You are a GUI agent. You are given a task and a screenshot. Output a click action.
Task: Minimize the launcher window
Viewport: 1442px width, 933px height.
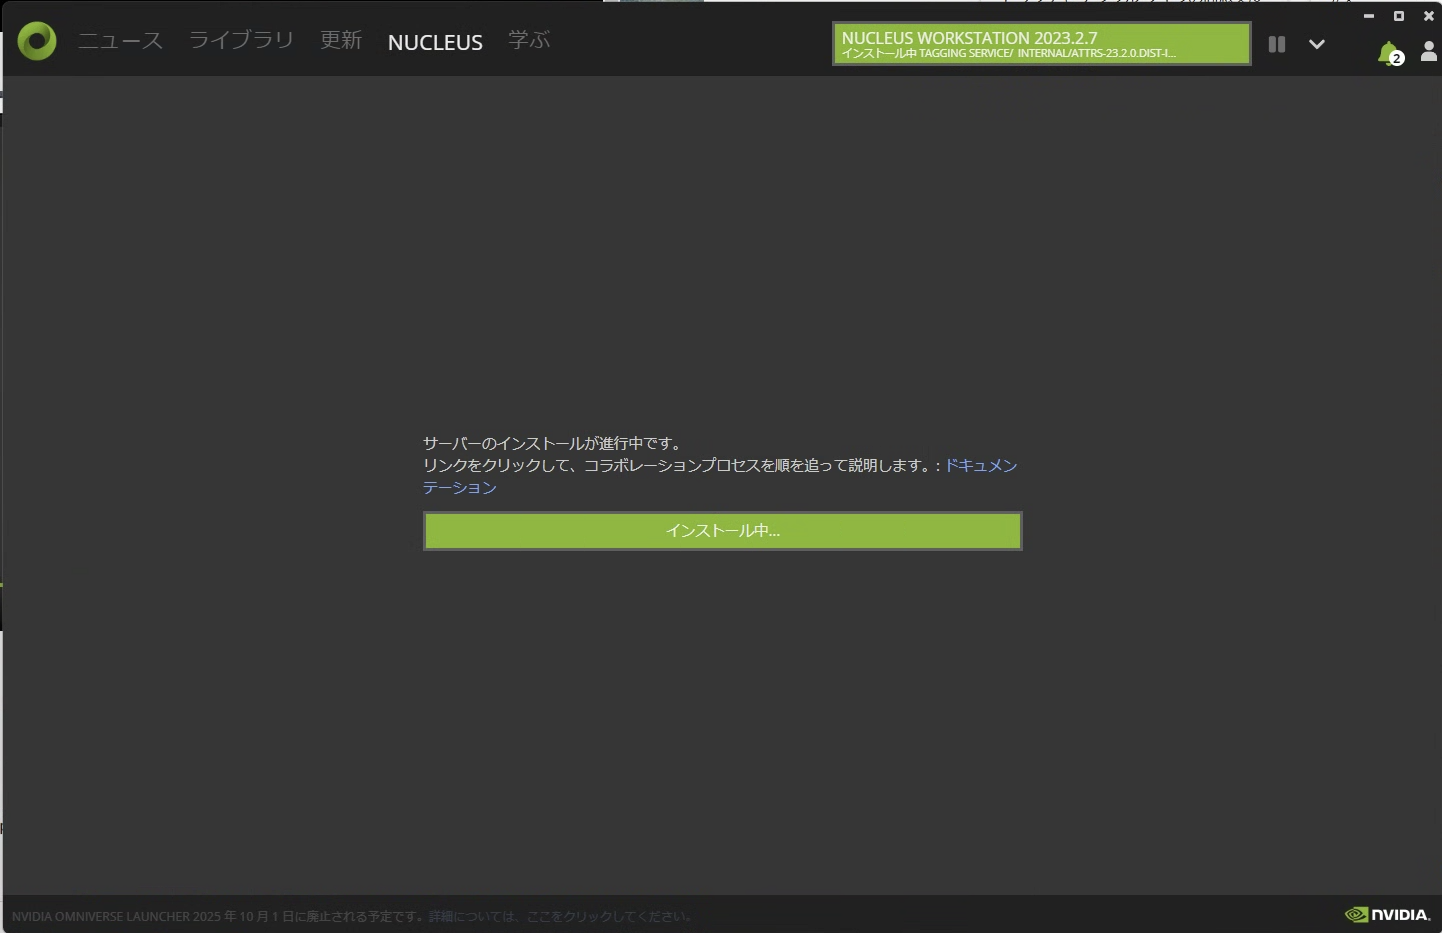click(x=1369, y=16)
